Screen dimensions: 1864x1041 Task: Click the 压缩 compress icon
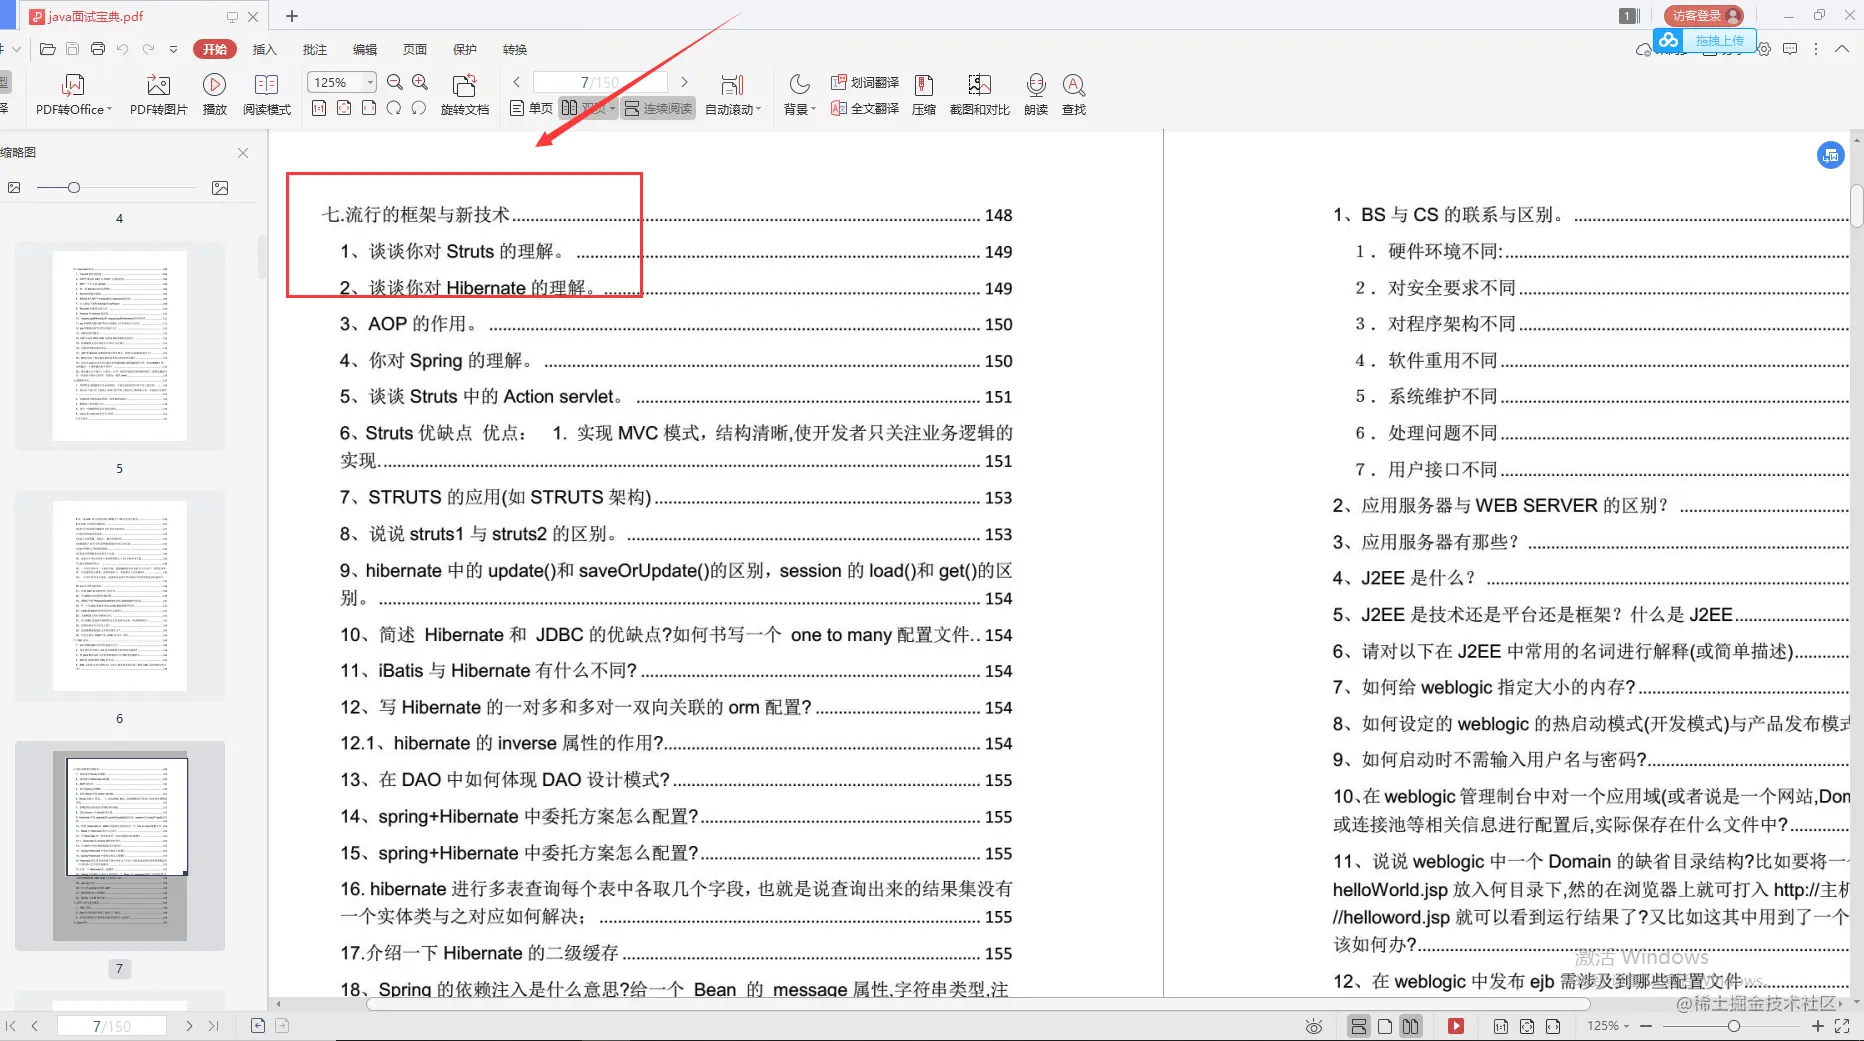tap(924, 94)
